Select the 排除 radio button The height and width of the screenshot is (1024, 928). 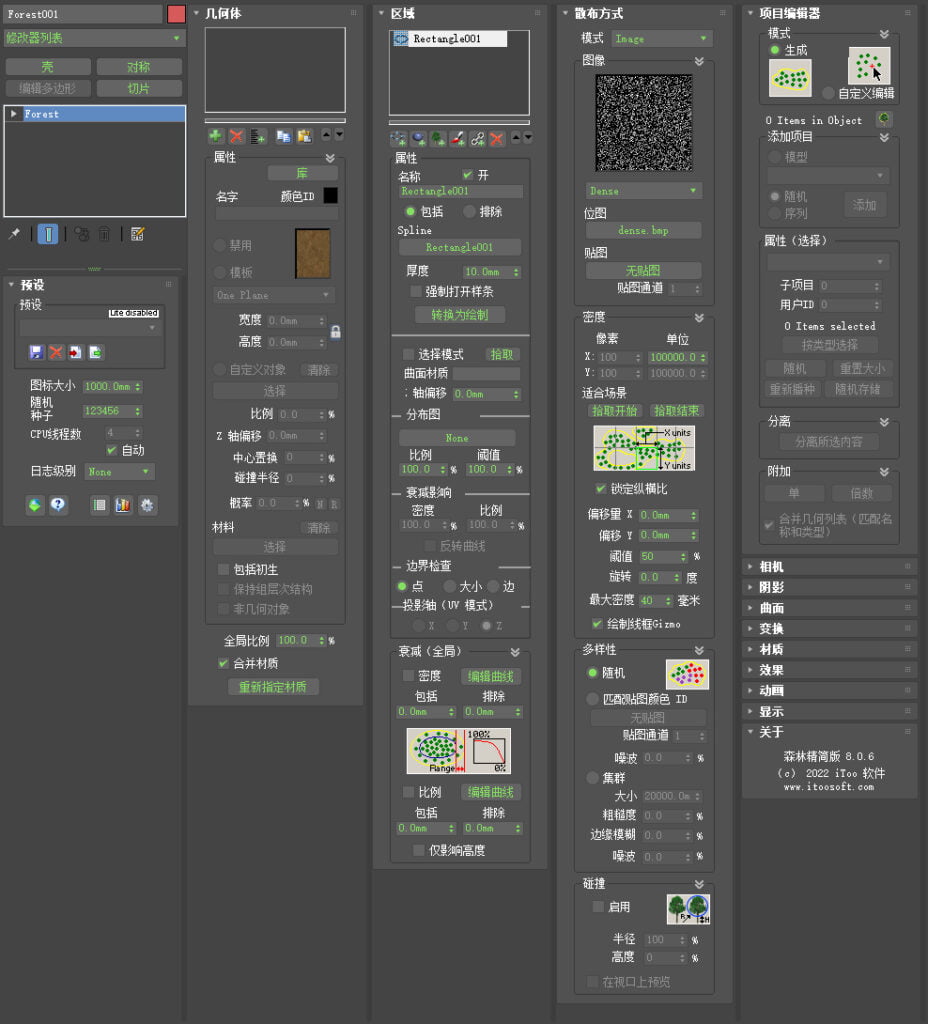click(x=469, y=212)
